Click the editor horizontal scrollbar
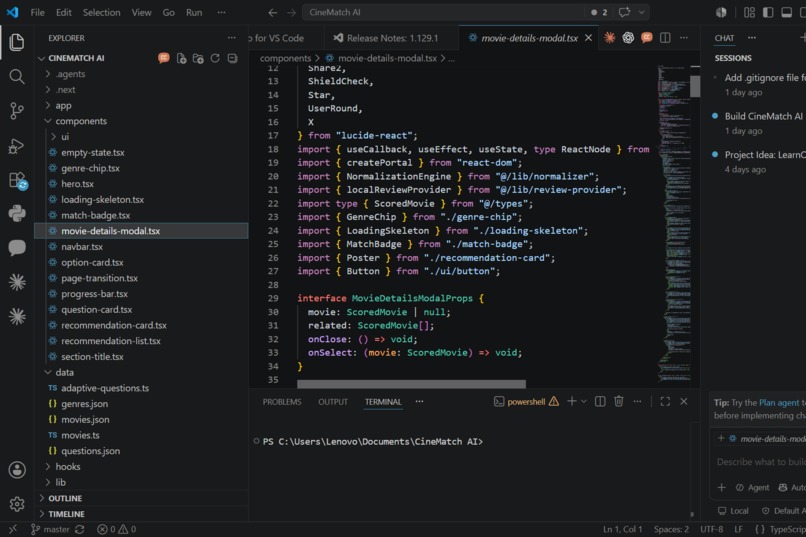The height and width of the screenshot is (537, 806). (411, 384)
